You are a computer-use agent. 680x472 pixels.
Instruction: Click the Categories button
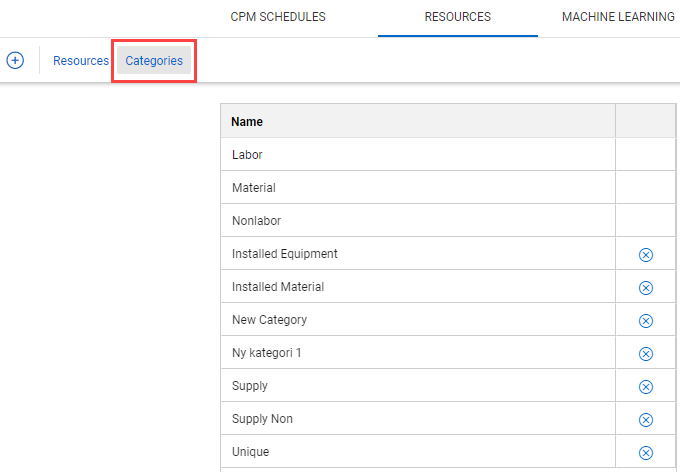point(154,61)
